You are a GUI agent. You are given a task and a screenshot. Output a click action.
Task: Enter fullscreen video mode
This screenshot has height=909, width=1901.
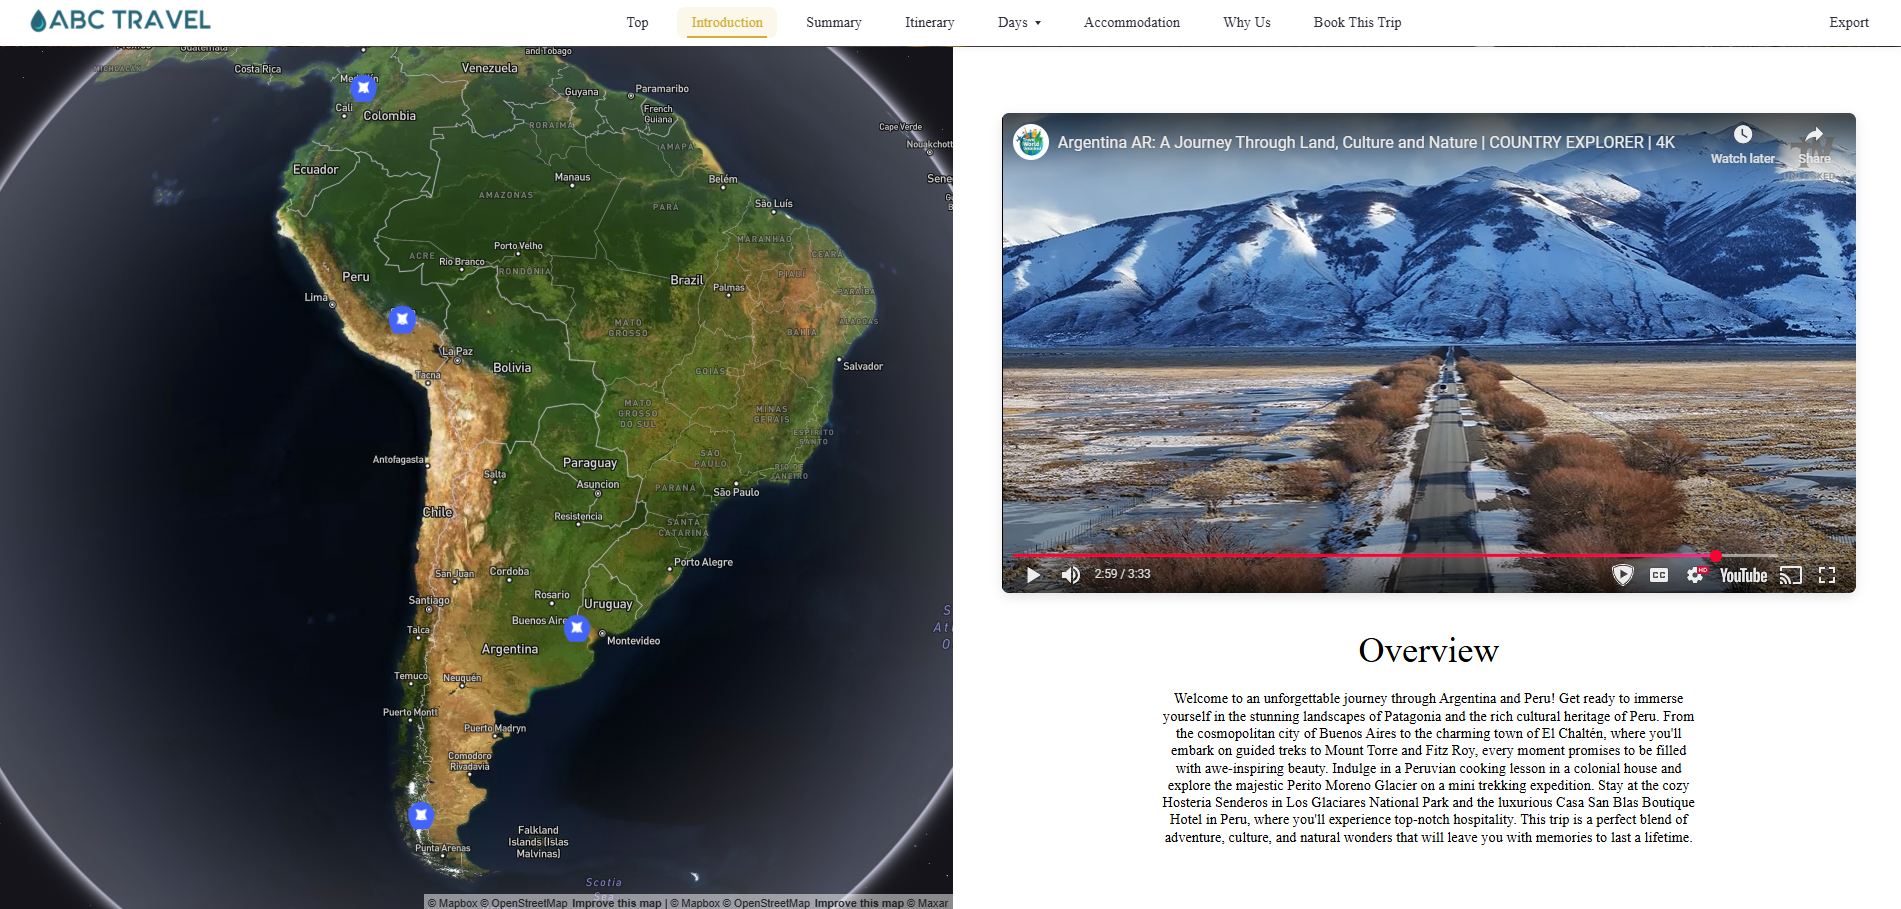point(1827,575)
